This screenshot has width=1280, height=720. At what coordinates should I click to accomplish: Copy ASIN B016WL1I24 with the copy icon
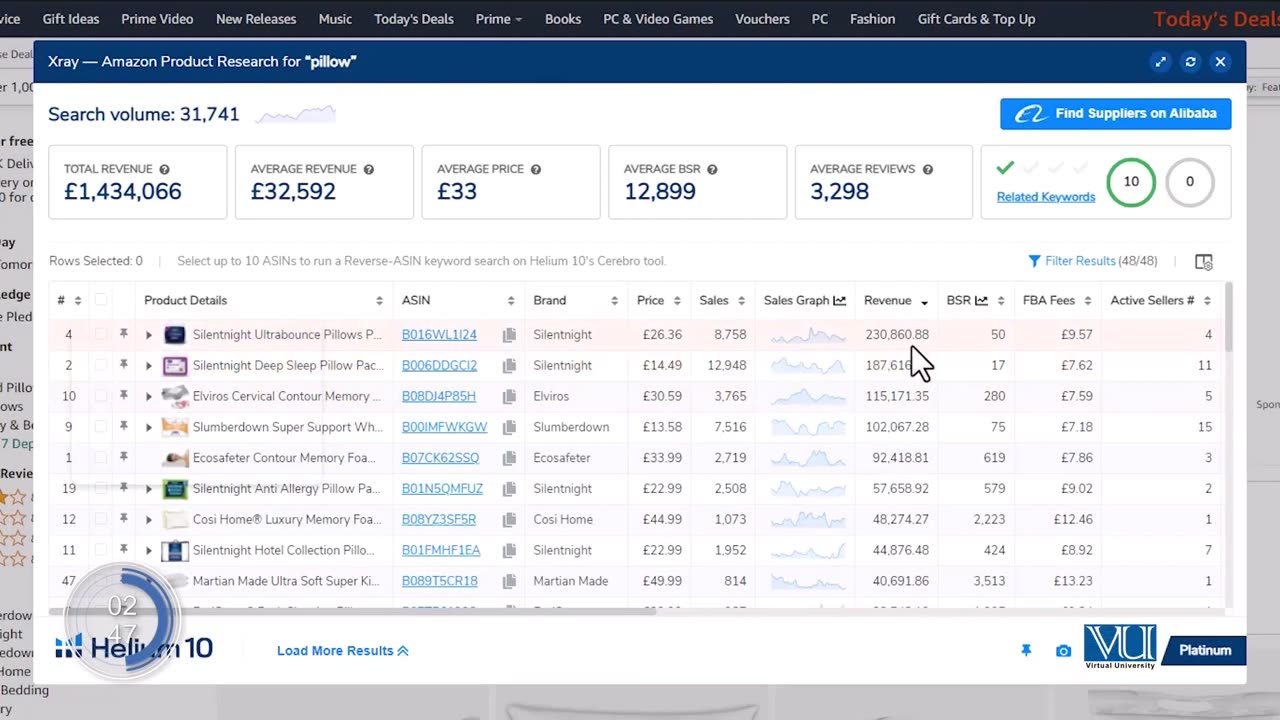pos(509,335)
